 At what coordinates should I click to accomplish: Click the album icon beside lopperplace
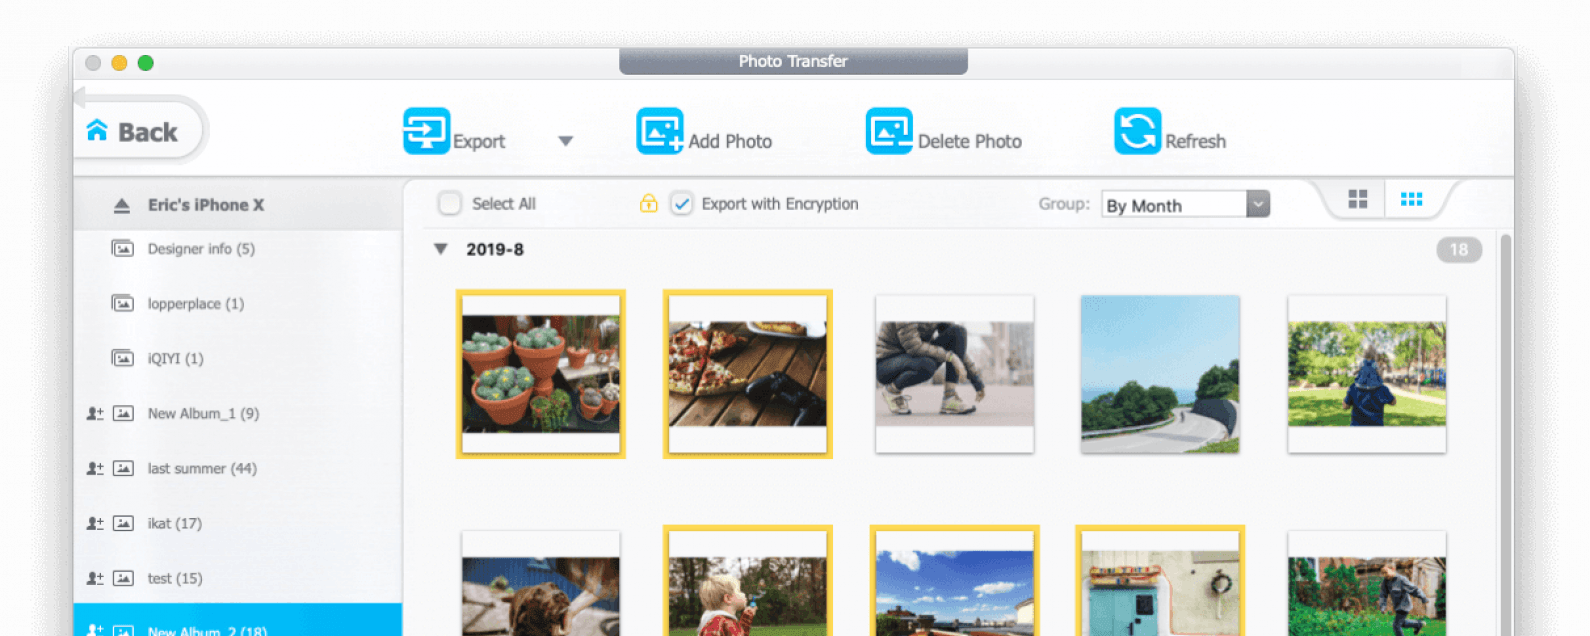[x=123, y=303]
